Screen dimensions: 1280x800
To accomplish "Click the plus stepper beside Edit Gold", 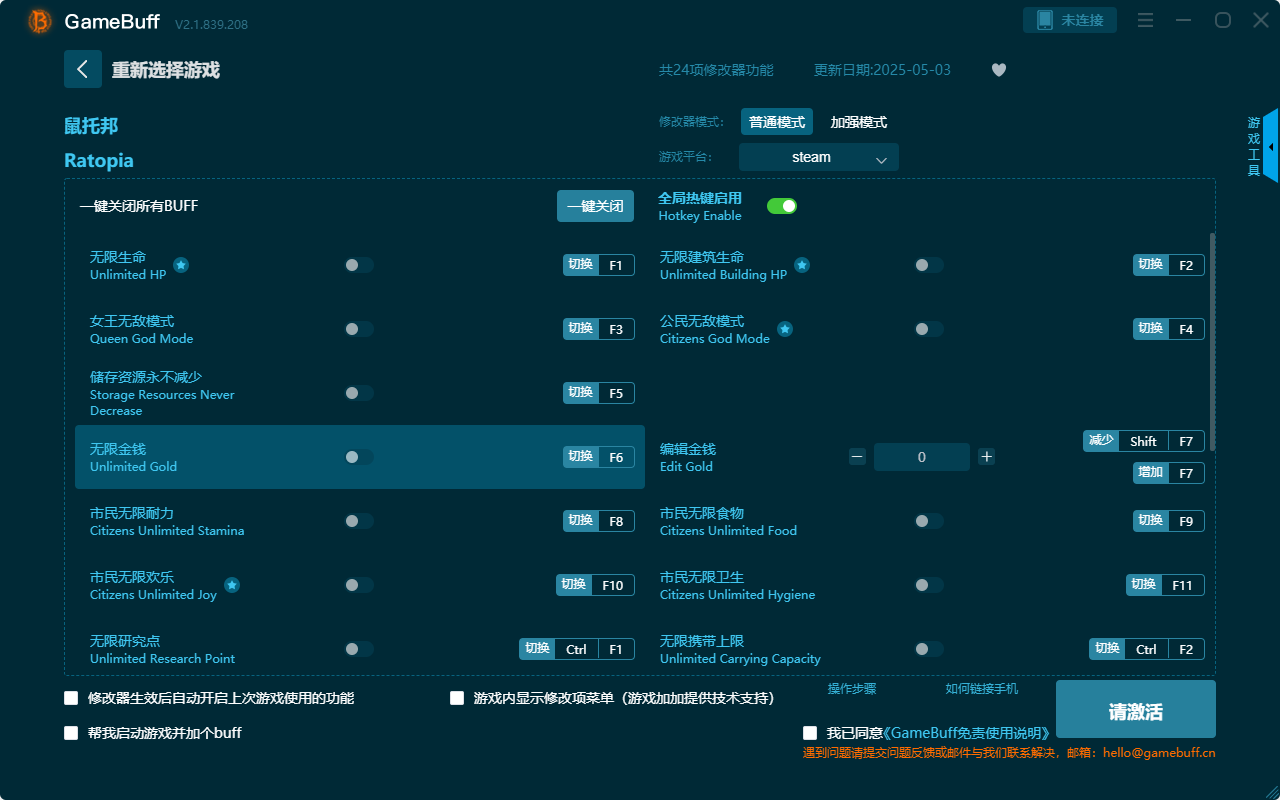I will [986, 456].
